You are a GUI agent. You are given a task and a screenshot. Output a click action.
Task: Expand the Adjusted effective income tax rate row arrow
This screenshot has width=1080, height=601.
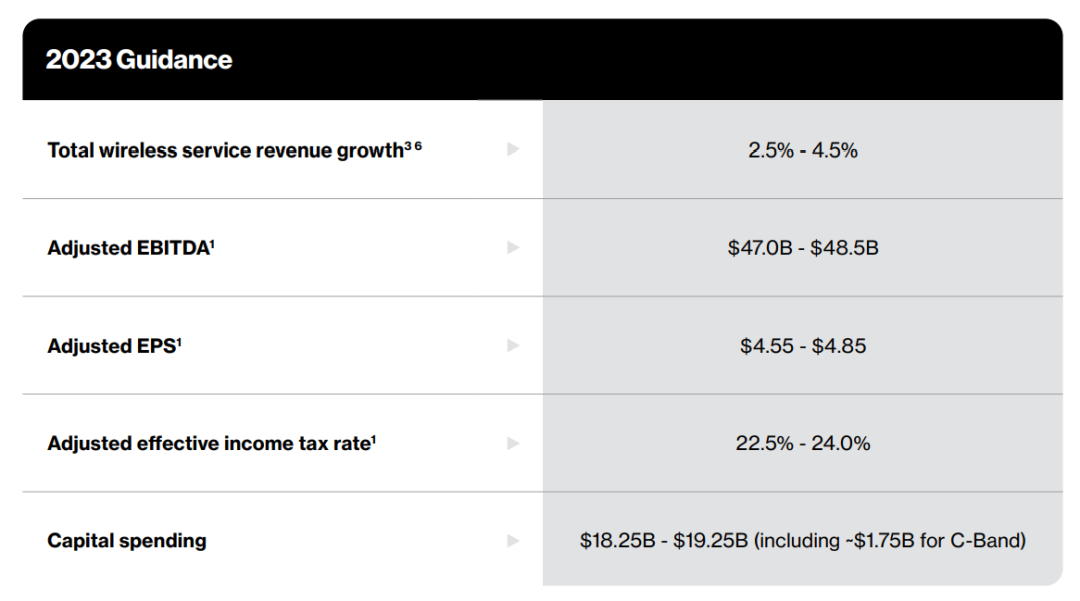[513, 443]
